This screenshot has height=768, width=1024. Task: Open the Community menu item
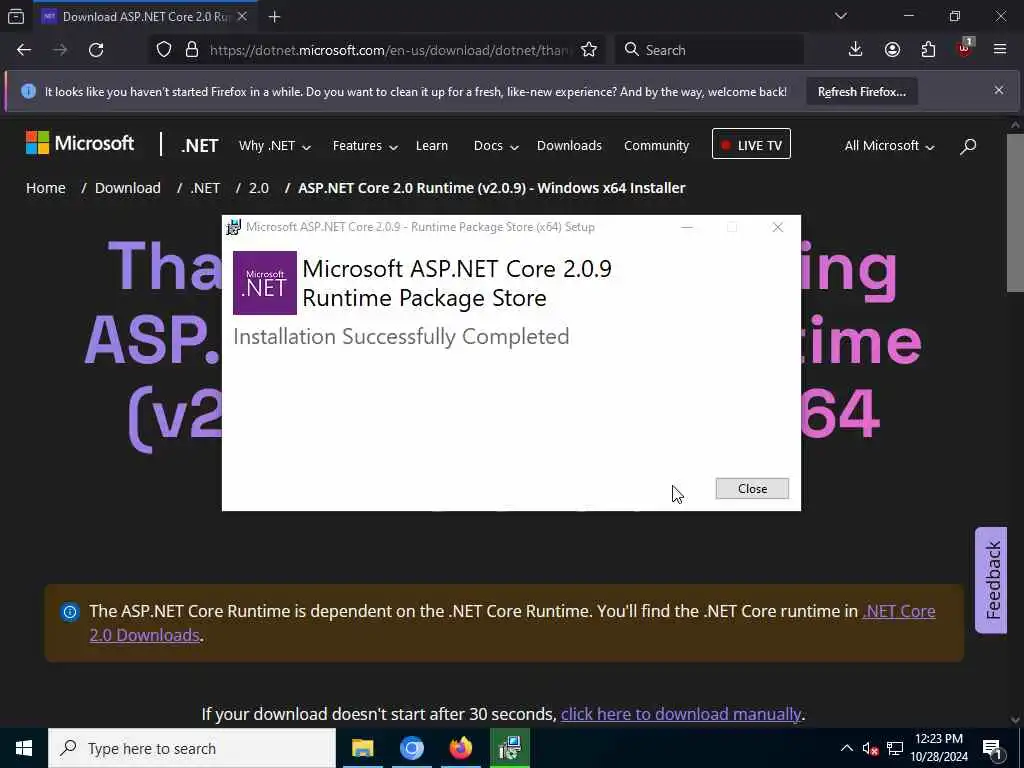(x=656, y=146)
